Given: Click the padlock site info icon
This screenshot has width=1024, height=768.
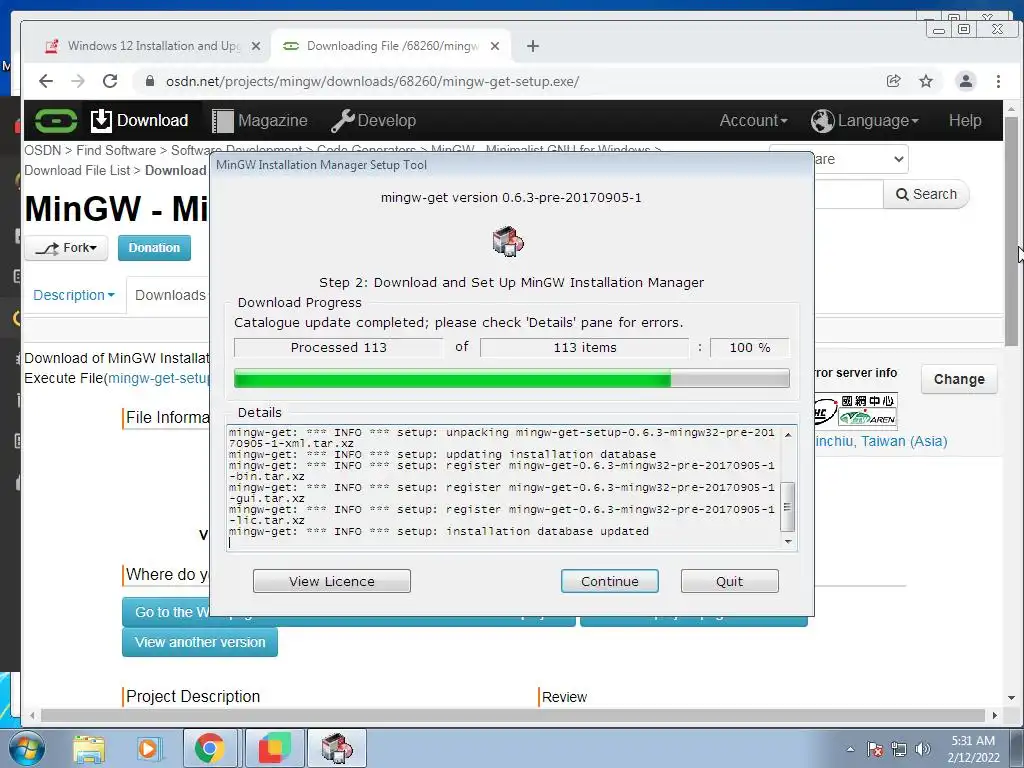Looking at the screenshot, I should 150,81.
